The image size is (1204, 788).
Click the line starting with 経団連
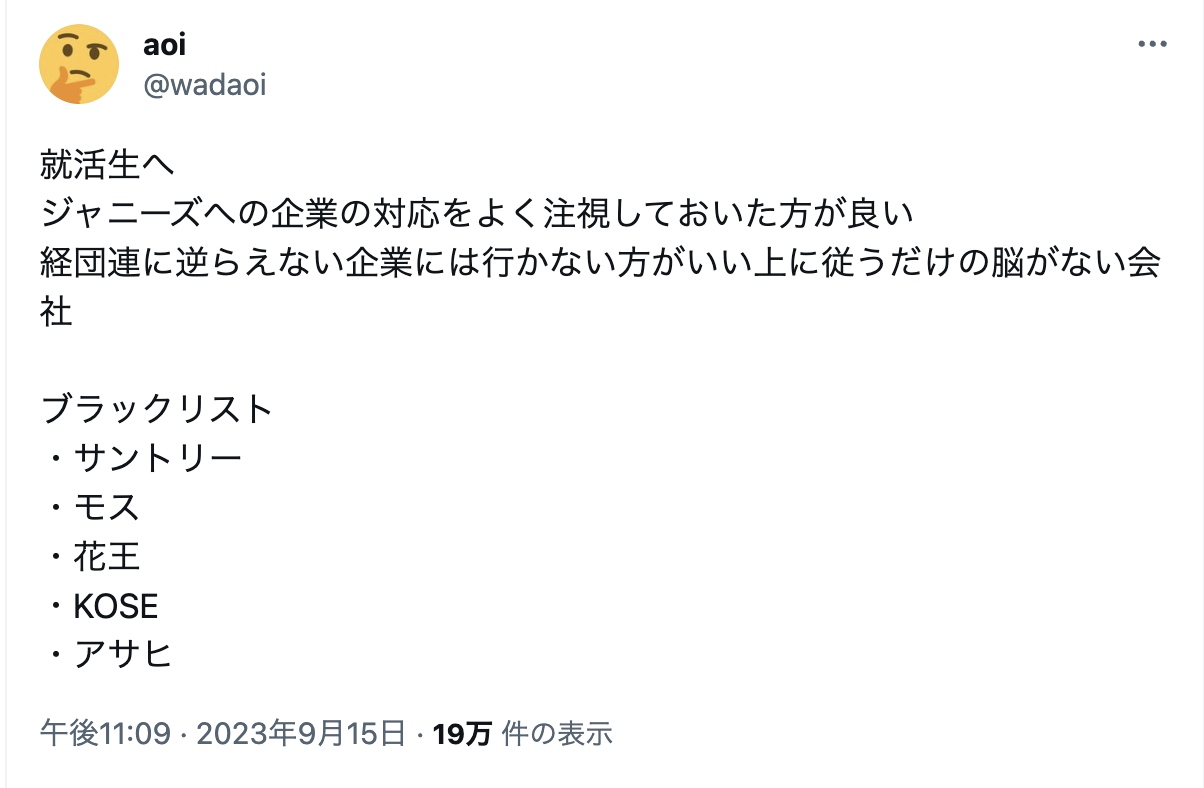[600, 263]
